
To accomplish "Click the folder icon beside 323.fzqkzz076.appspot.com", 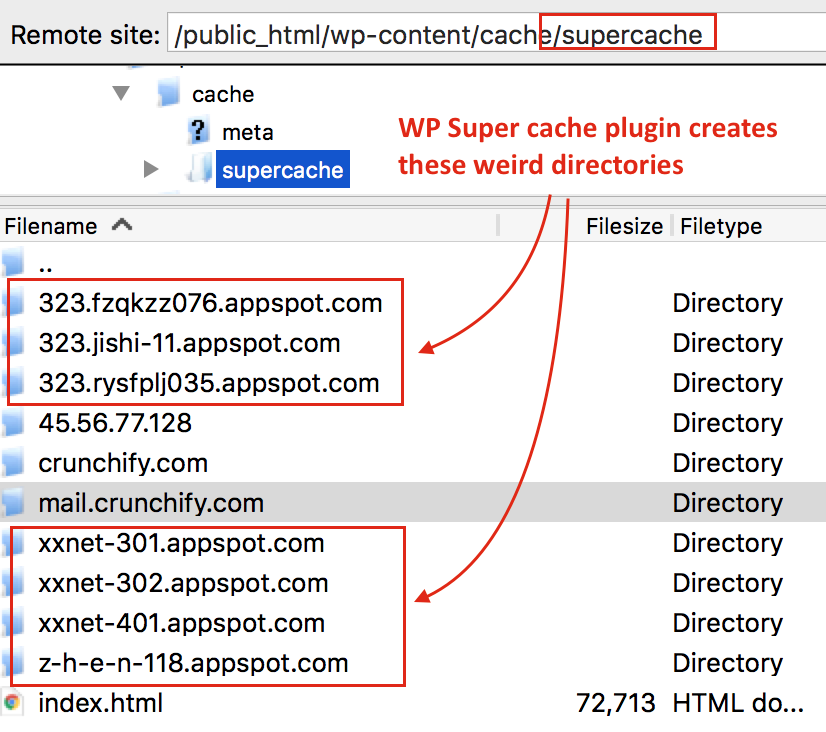I will (x=14, y=302).
